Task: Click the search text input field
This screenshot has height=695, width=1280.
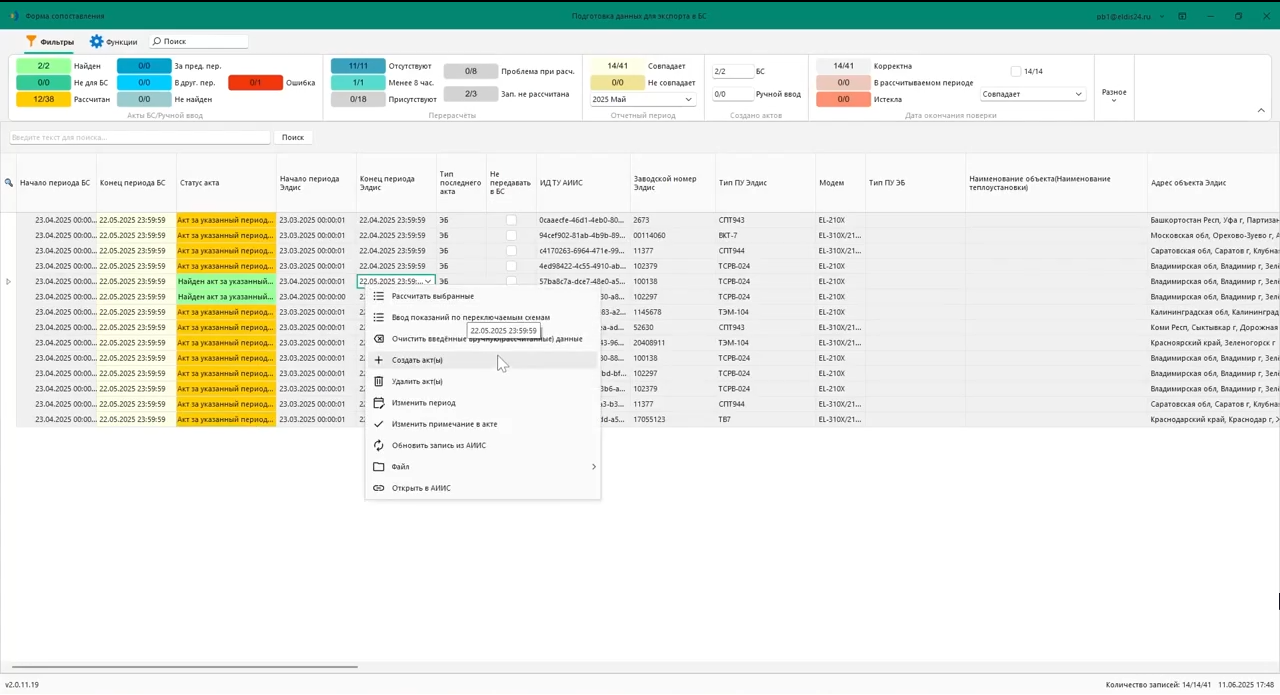Action: pyautogui.click(x=140, y=137)
